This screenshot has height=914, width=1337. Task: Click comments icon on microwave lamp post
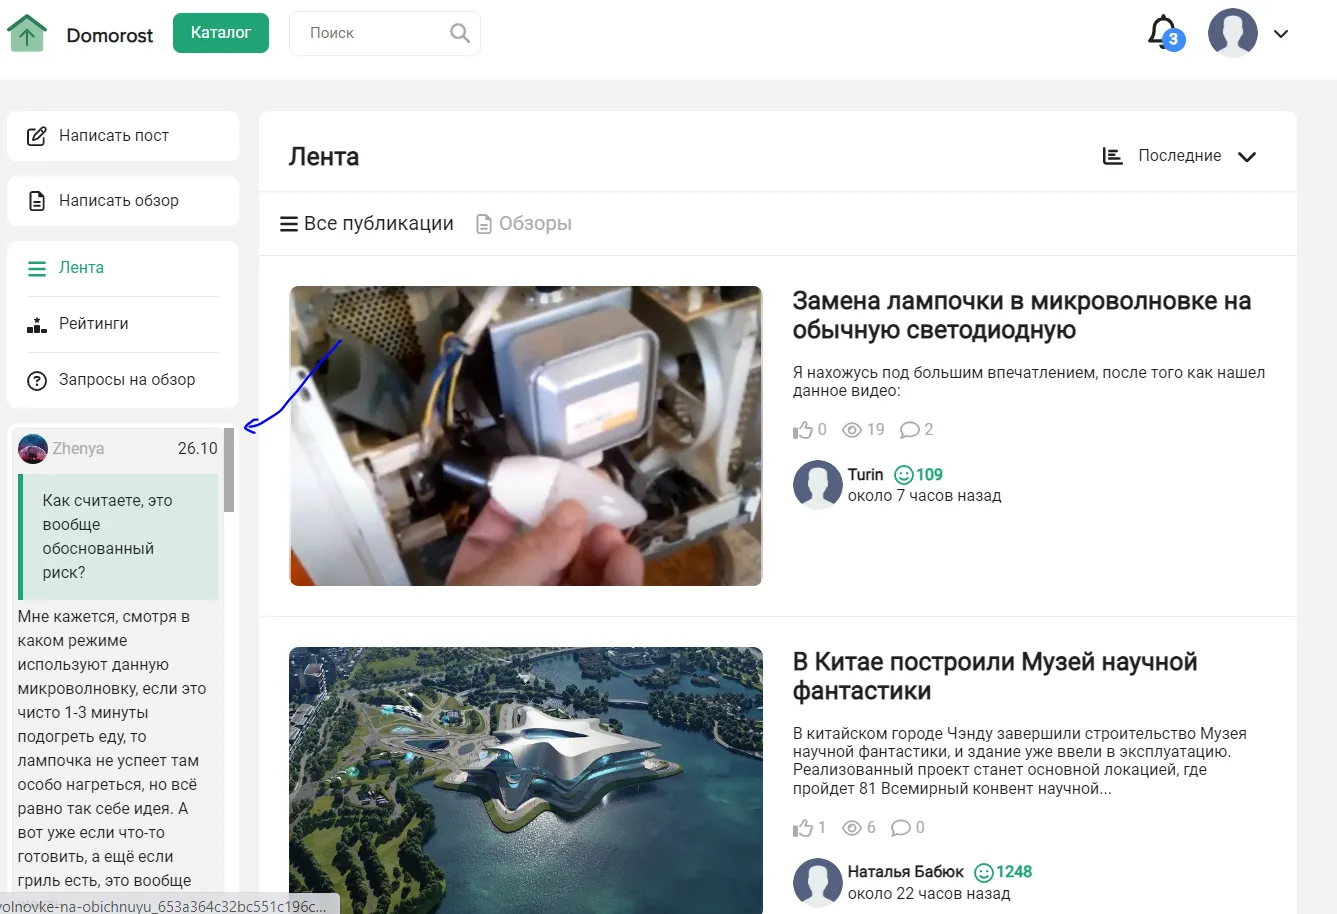(x=909, y=430)
